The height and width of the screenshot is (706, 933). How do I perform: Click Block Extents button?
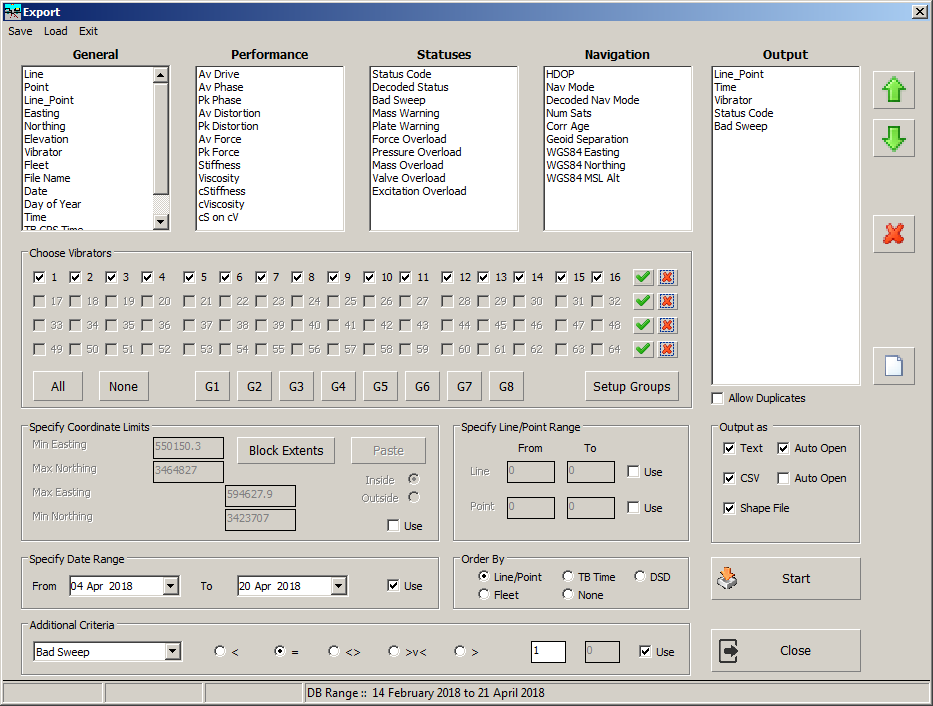[x=286, y=451]
